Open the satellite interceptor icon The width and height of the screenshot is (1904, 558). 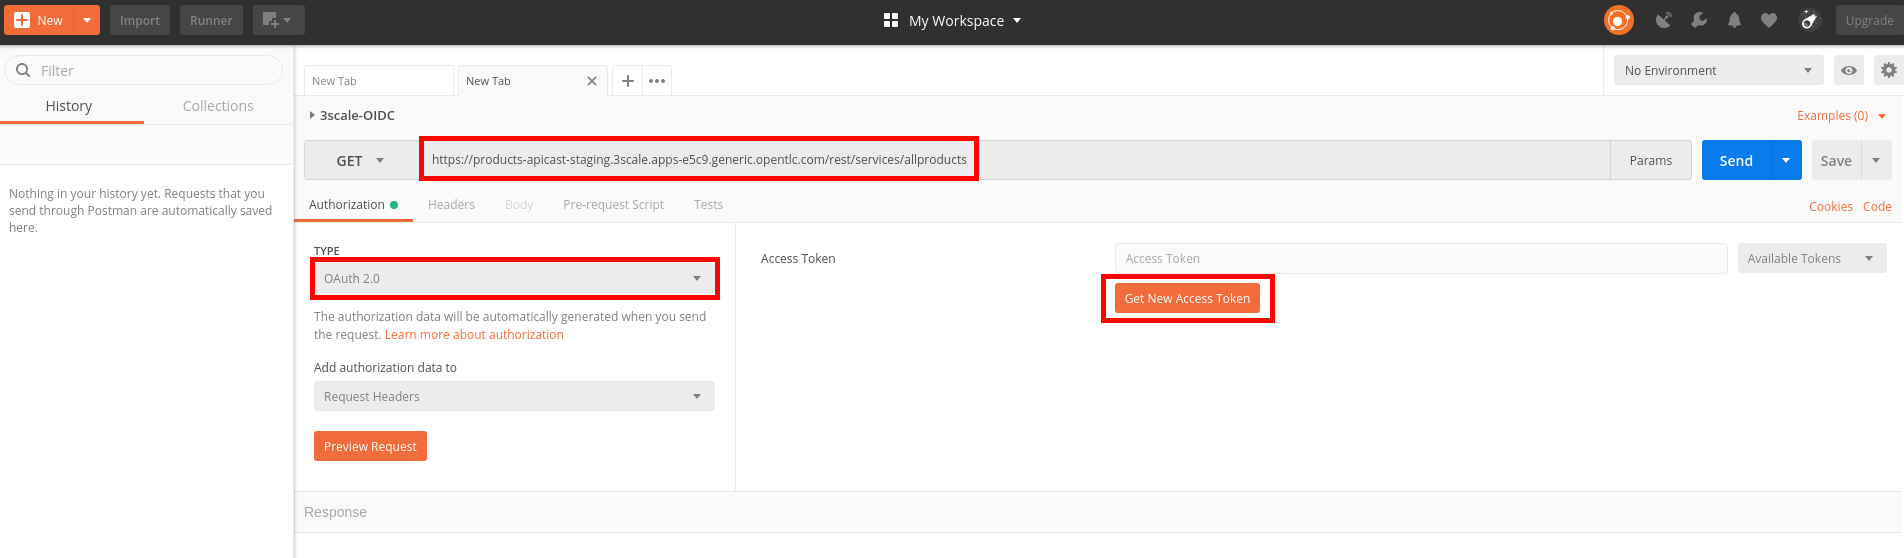[1663, 20]
